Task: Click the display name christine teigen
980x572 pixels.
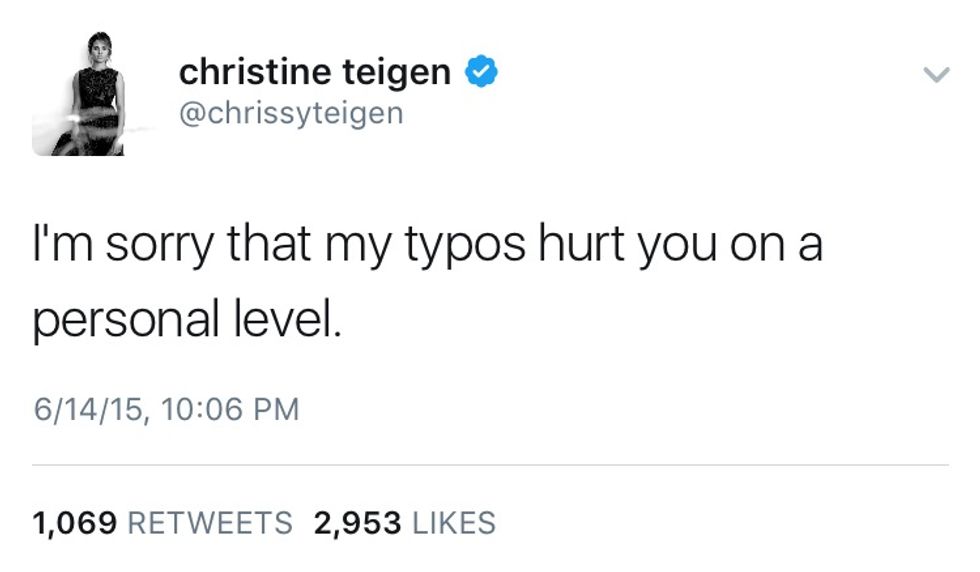Action: point(315,72)
